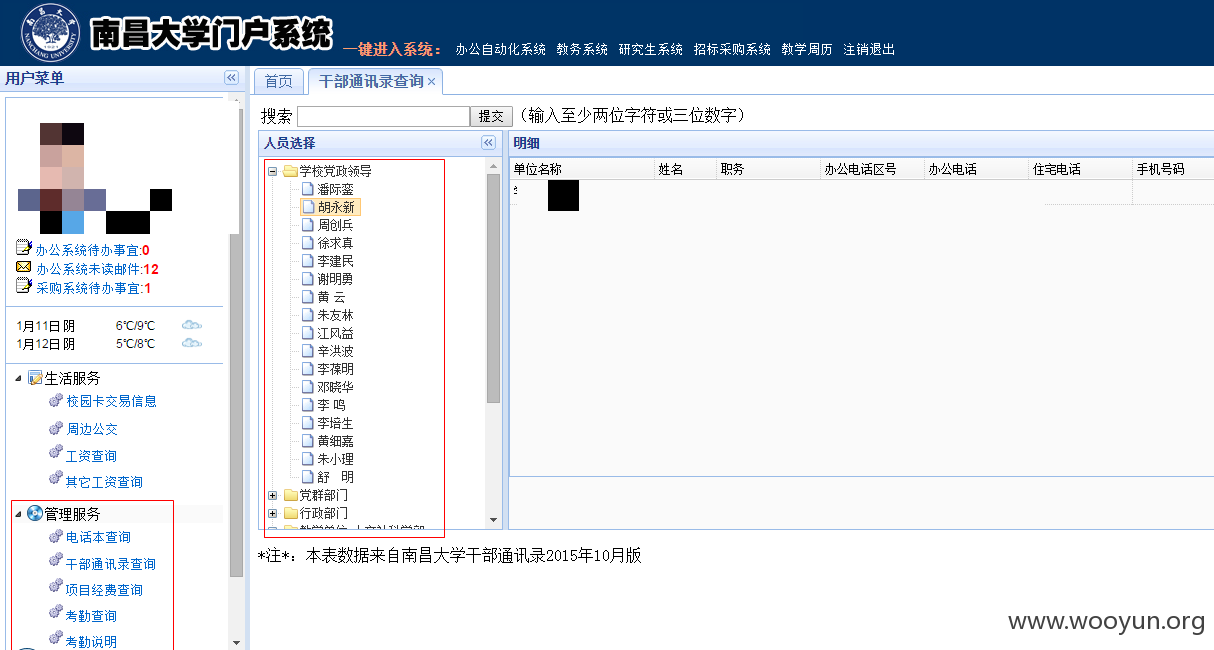Select 李建民 in the personnel tree
This screenshot has width=1214, height=650.
(x=335, y=261)
